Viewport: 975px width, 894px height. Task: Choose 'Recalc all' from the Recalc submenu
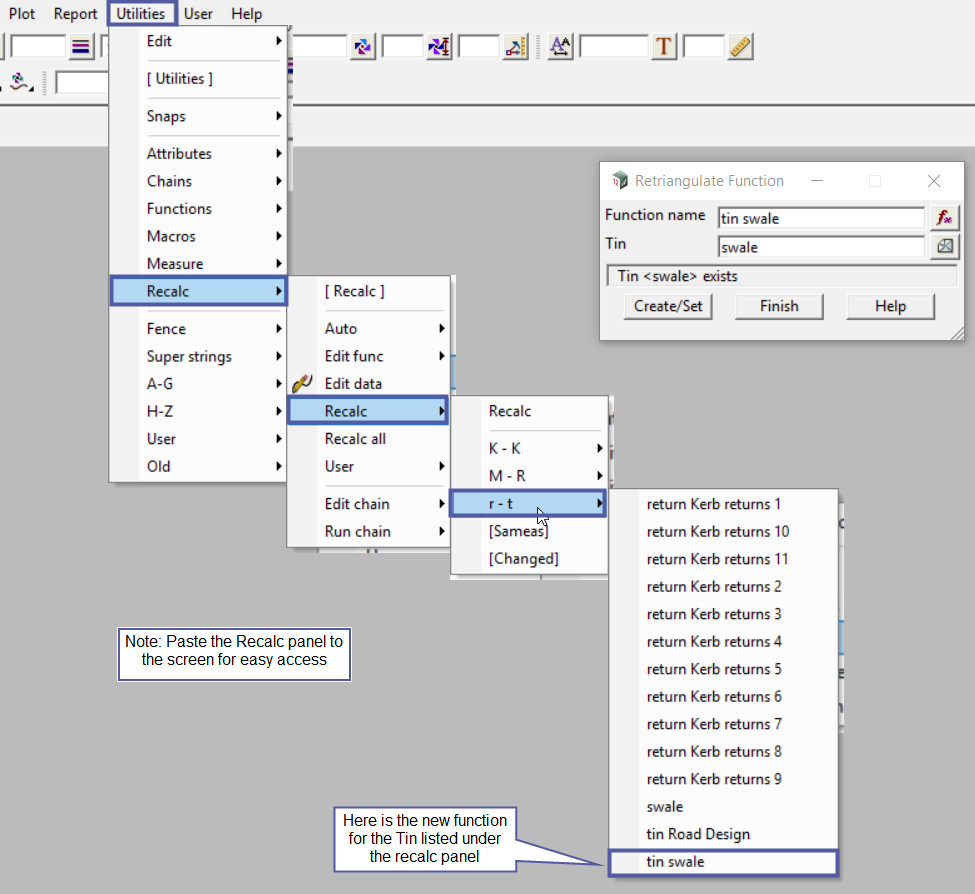pyautogui.click(x=355, y=439)
